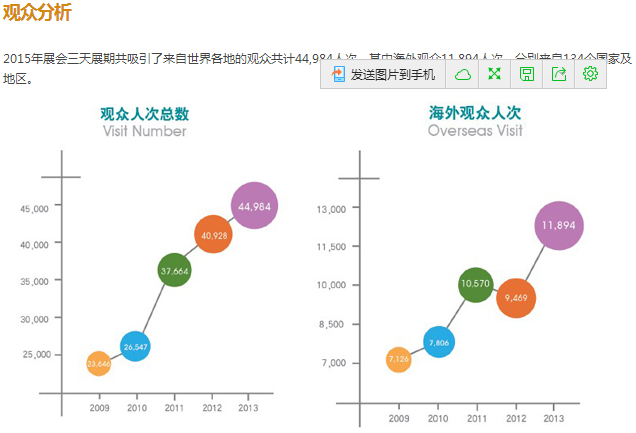636x433 pixels.
Task: Select the blue 7,806 overseas bubble
Action: (438, 343)
